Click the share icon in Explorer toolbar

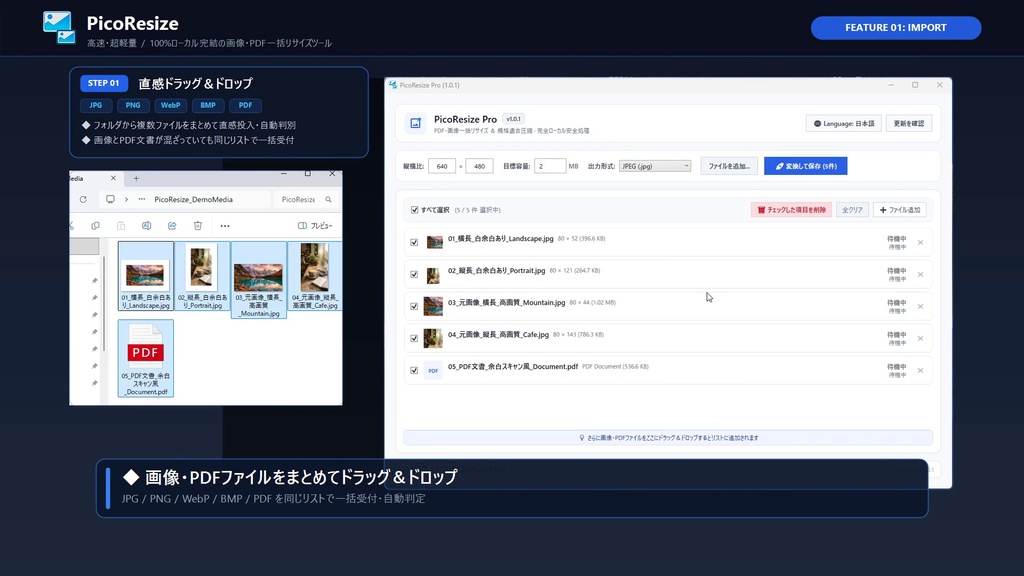172,225
